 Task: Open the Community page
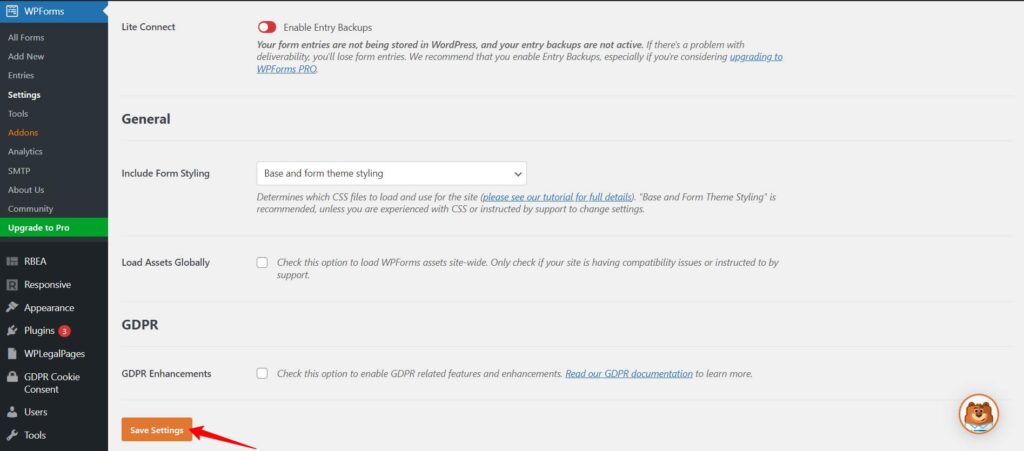pyautogui.click(x=31, y=209)
